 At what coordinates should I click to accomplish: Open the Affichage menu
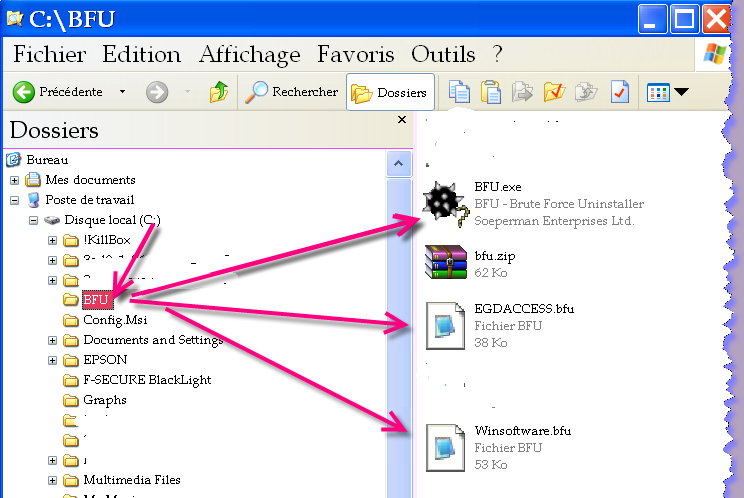249,54
